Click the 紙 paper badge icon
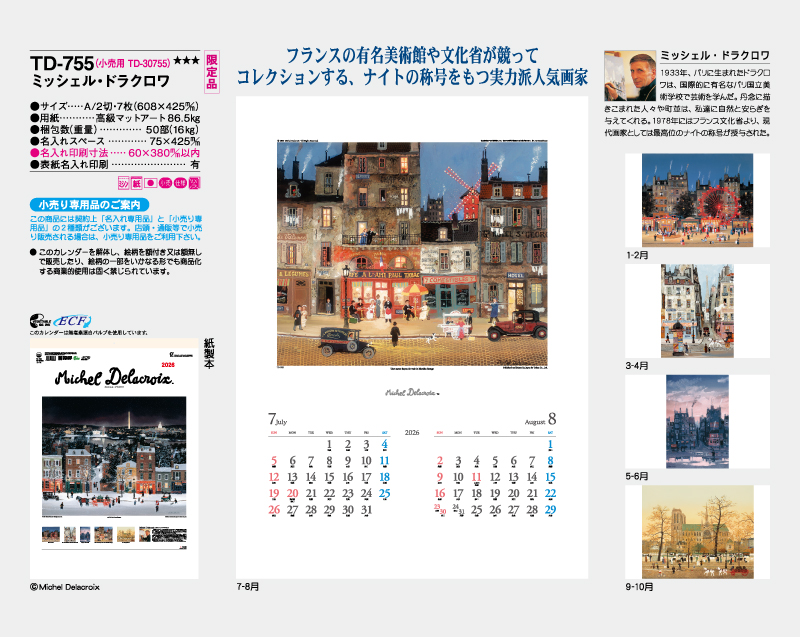The image size is (800, 637). (x=137, y=183)
